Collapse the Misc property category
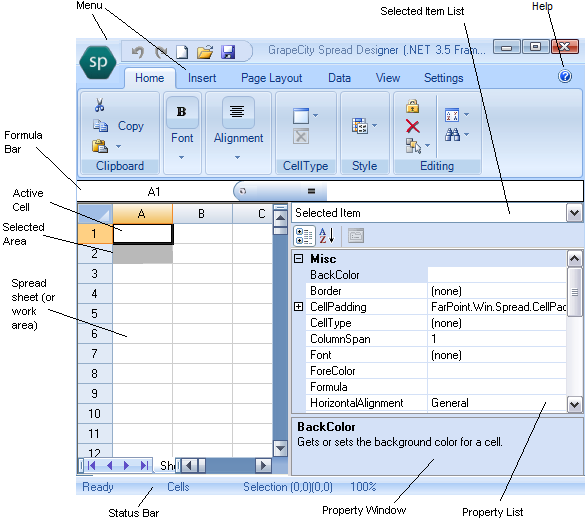The height and width of the screenshot is (522, 587). [x=298, y=259]
